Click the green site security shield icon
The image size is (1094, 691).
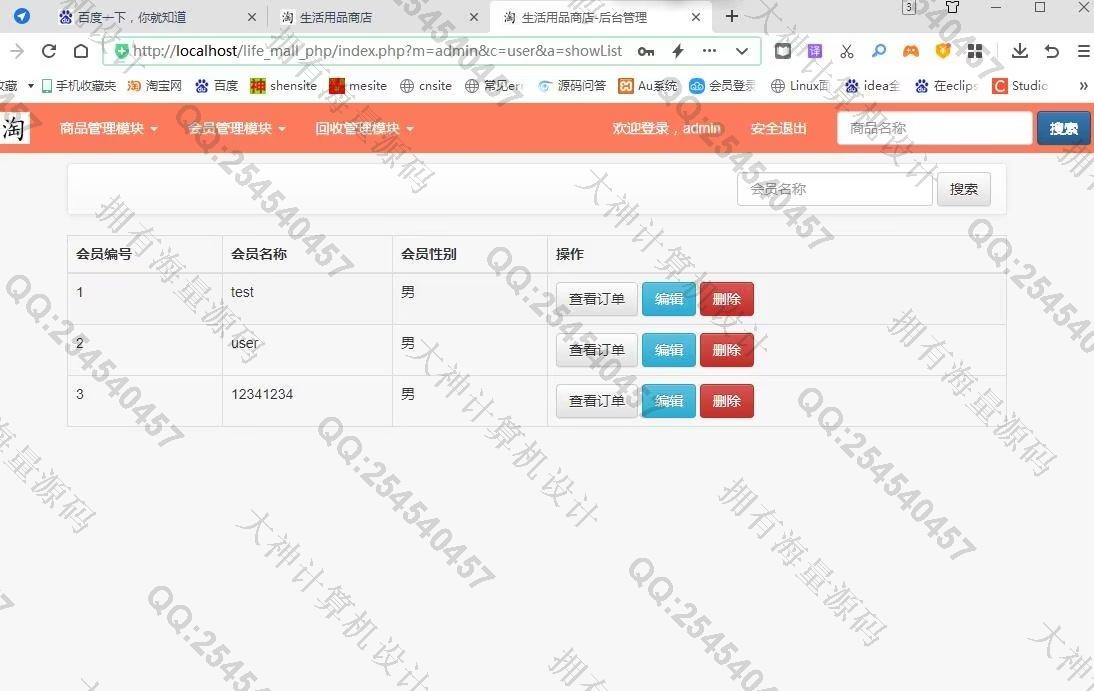pyautogui.click(x=121, y=51)
